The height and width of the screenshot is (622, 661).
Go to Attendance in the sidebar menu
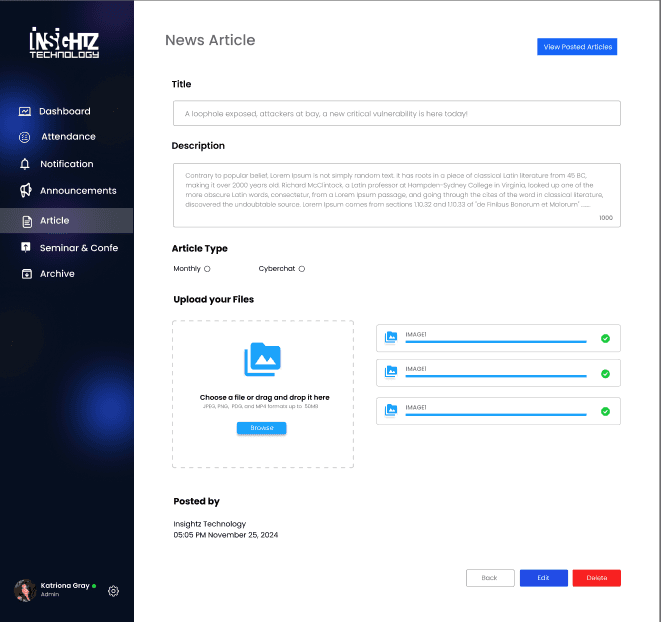click(x=68, y=137)
